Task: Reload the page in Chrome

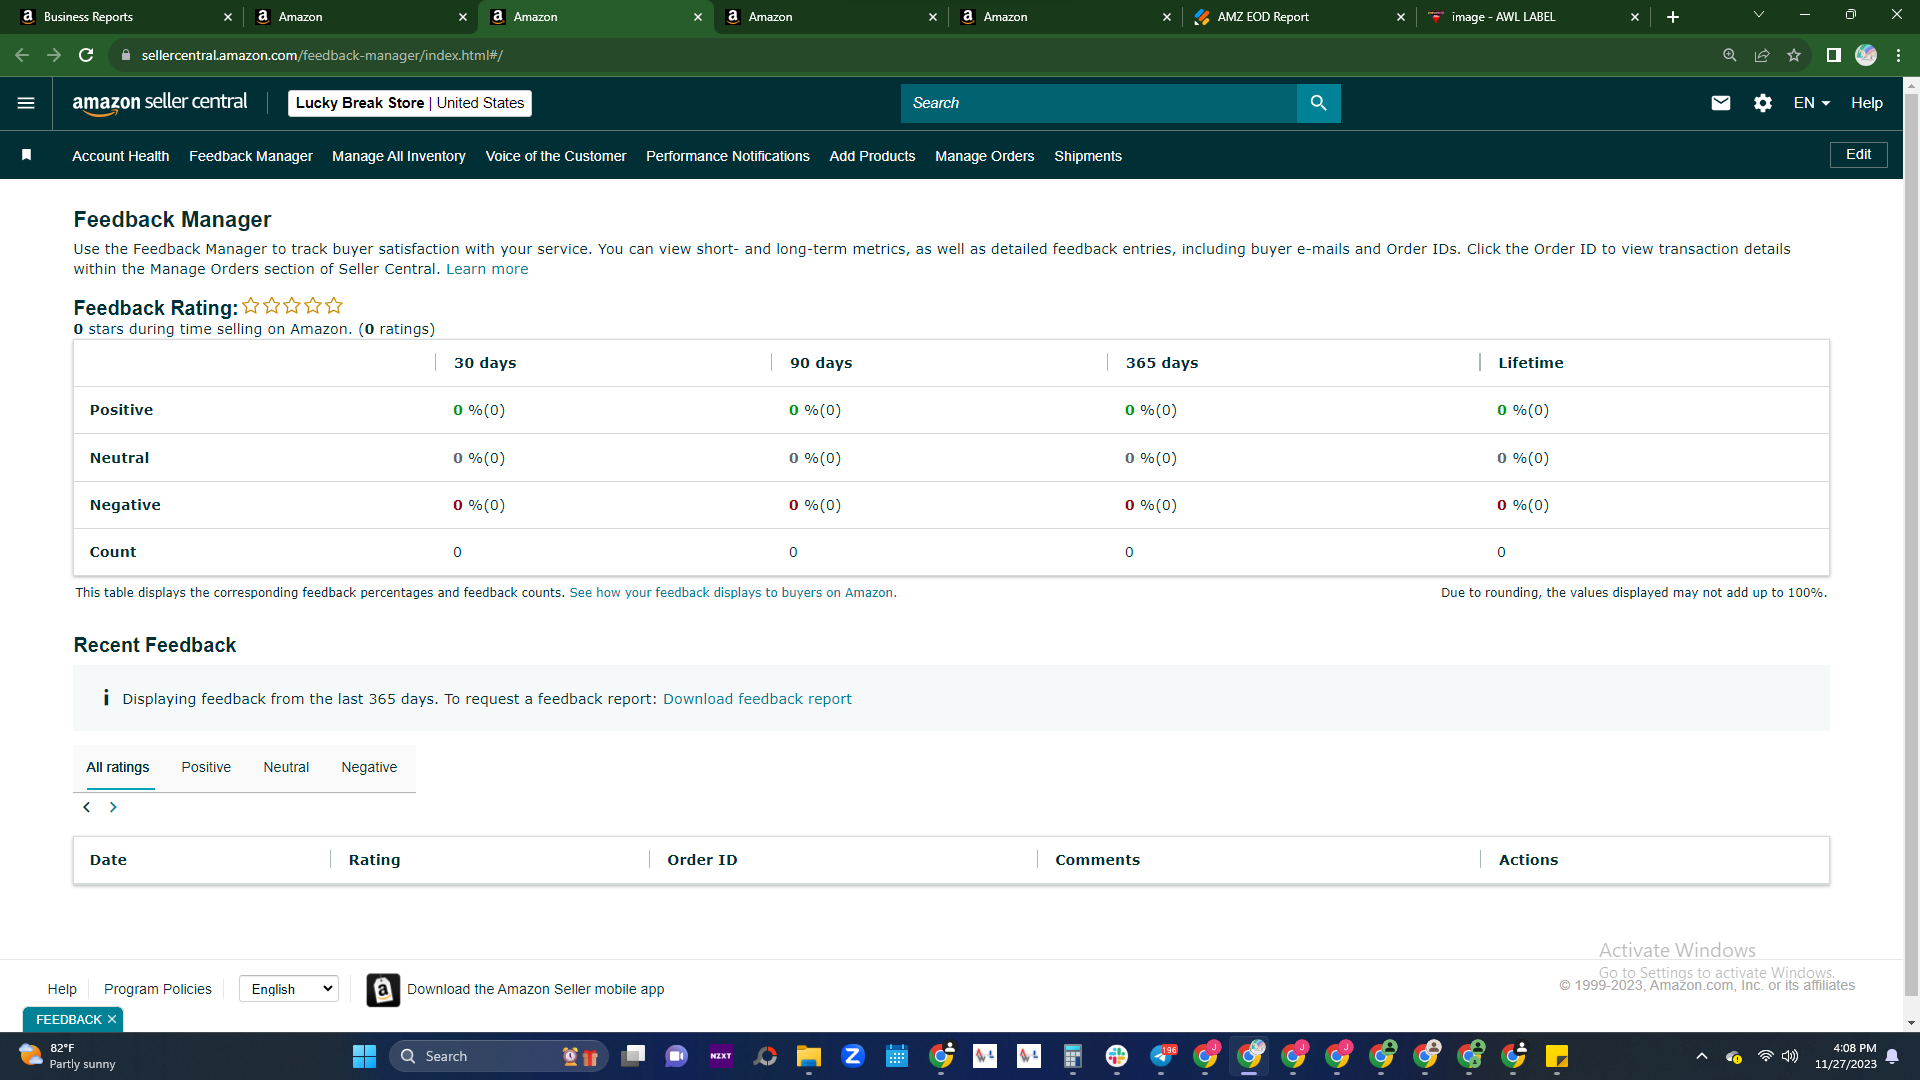Action: point(86,55)
